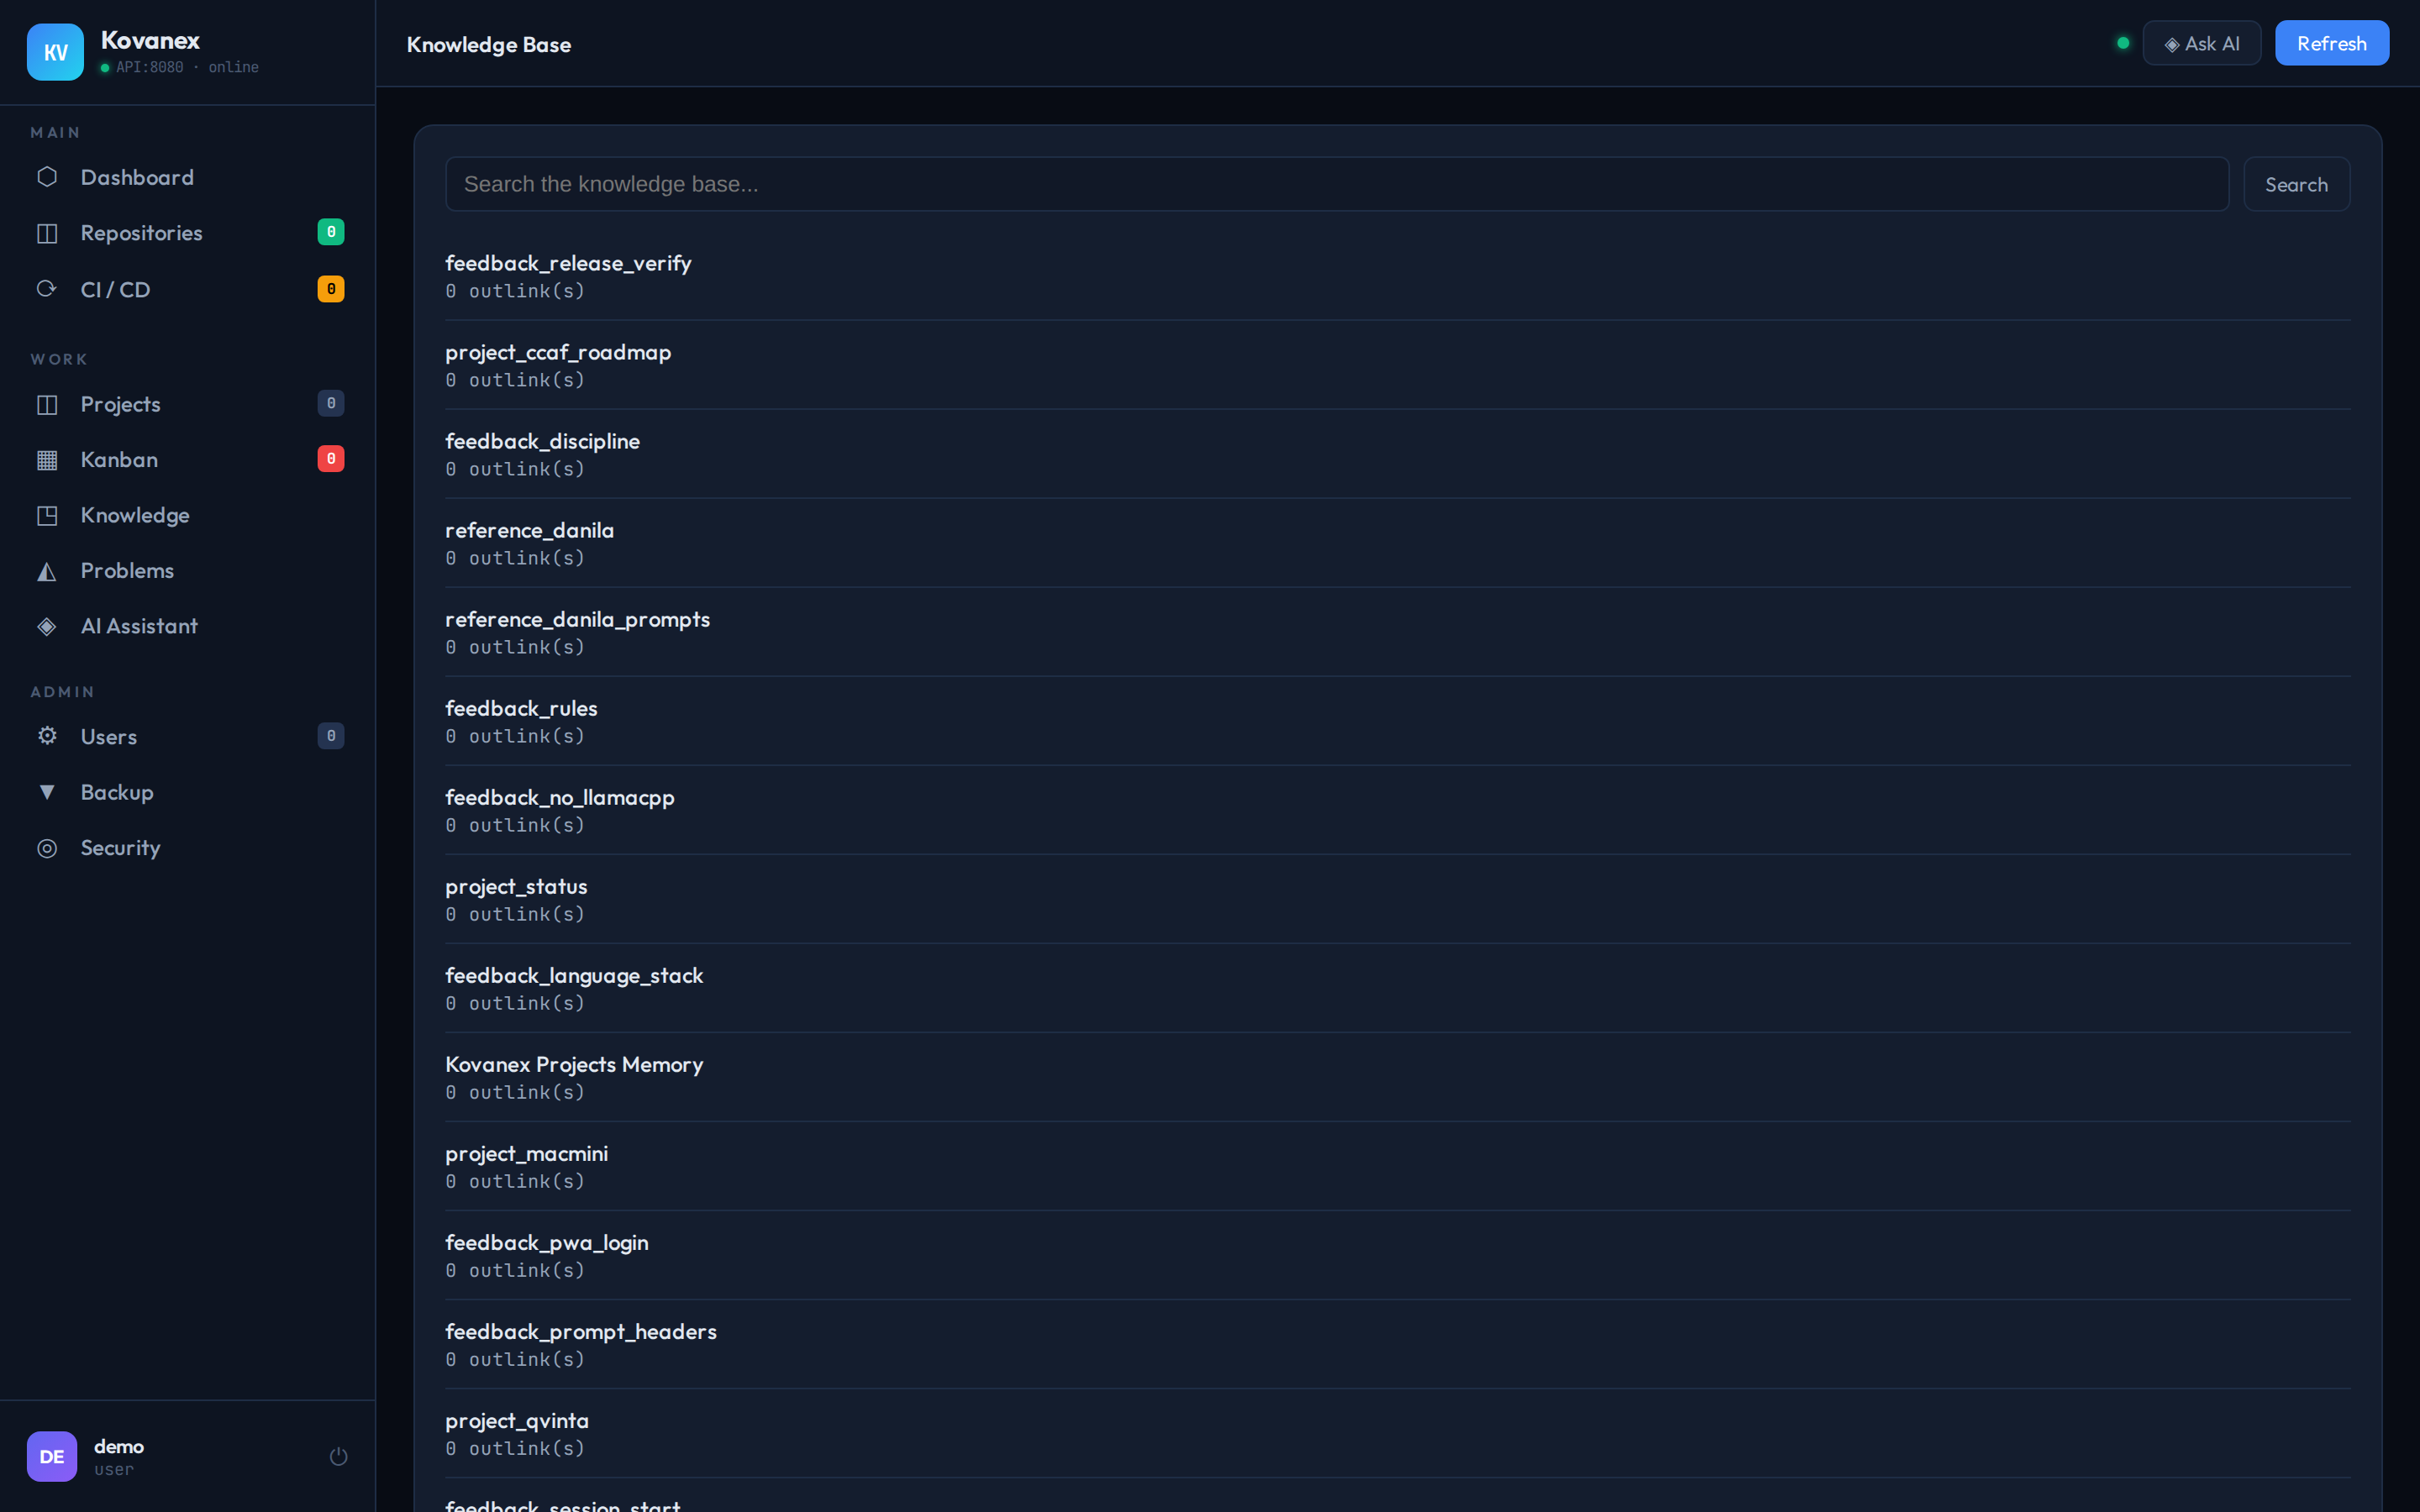Open the feedback_prompt_headers entry
This screenshot has height=1512, width=2420.
pos(1398,1344)
